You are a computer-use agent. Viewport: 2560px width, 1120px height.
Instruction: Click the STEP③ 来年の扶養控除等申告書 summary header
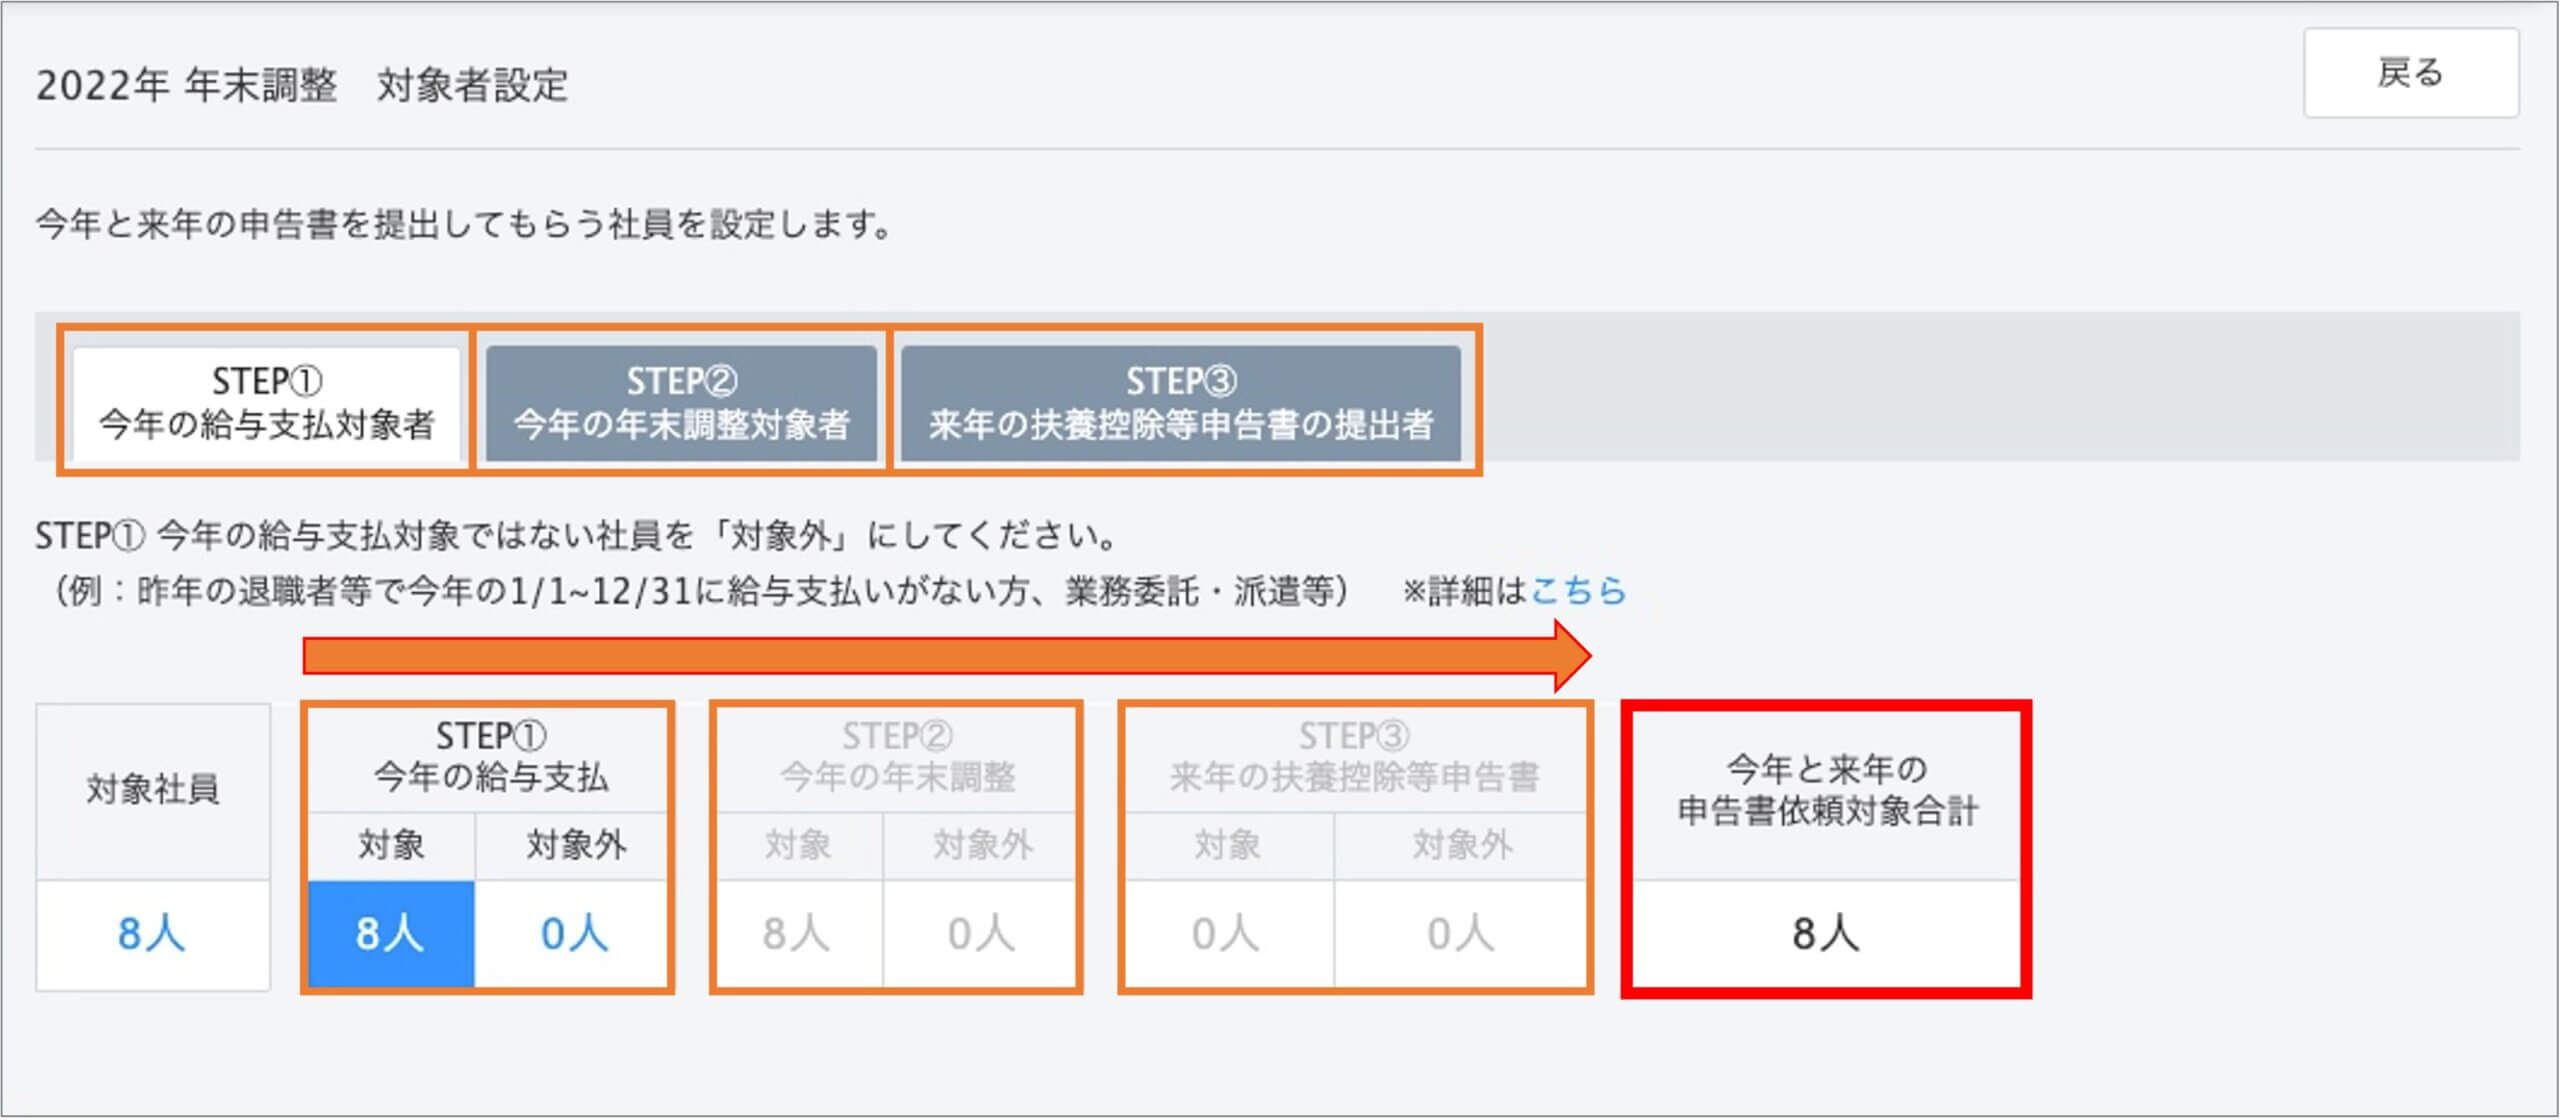coord(1354,757)
